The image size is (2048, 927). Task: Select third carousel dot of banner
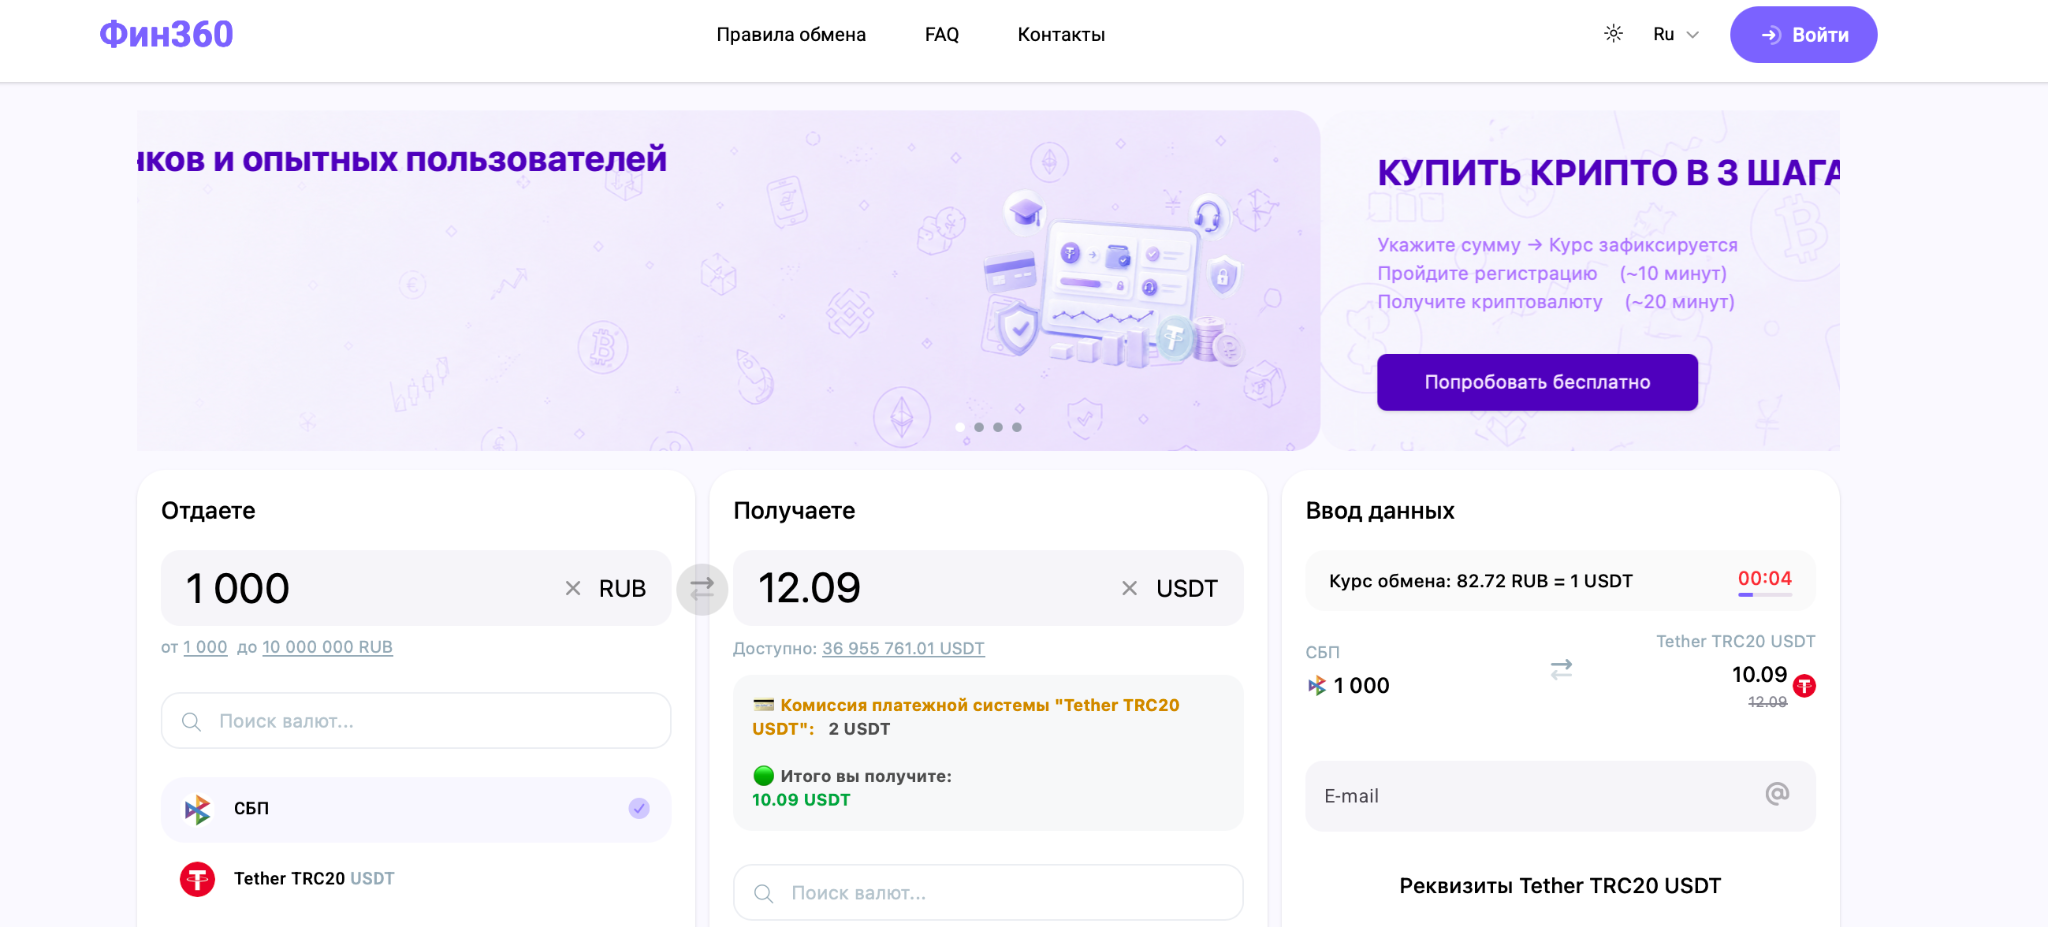(998, 427)
